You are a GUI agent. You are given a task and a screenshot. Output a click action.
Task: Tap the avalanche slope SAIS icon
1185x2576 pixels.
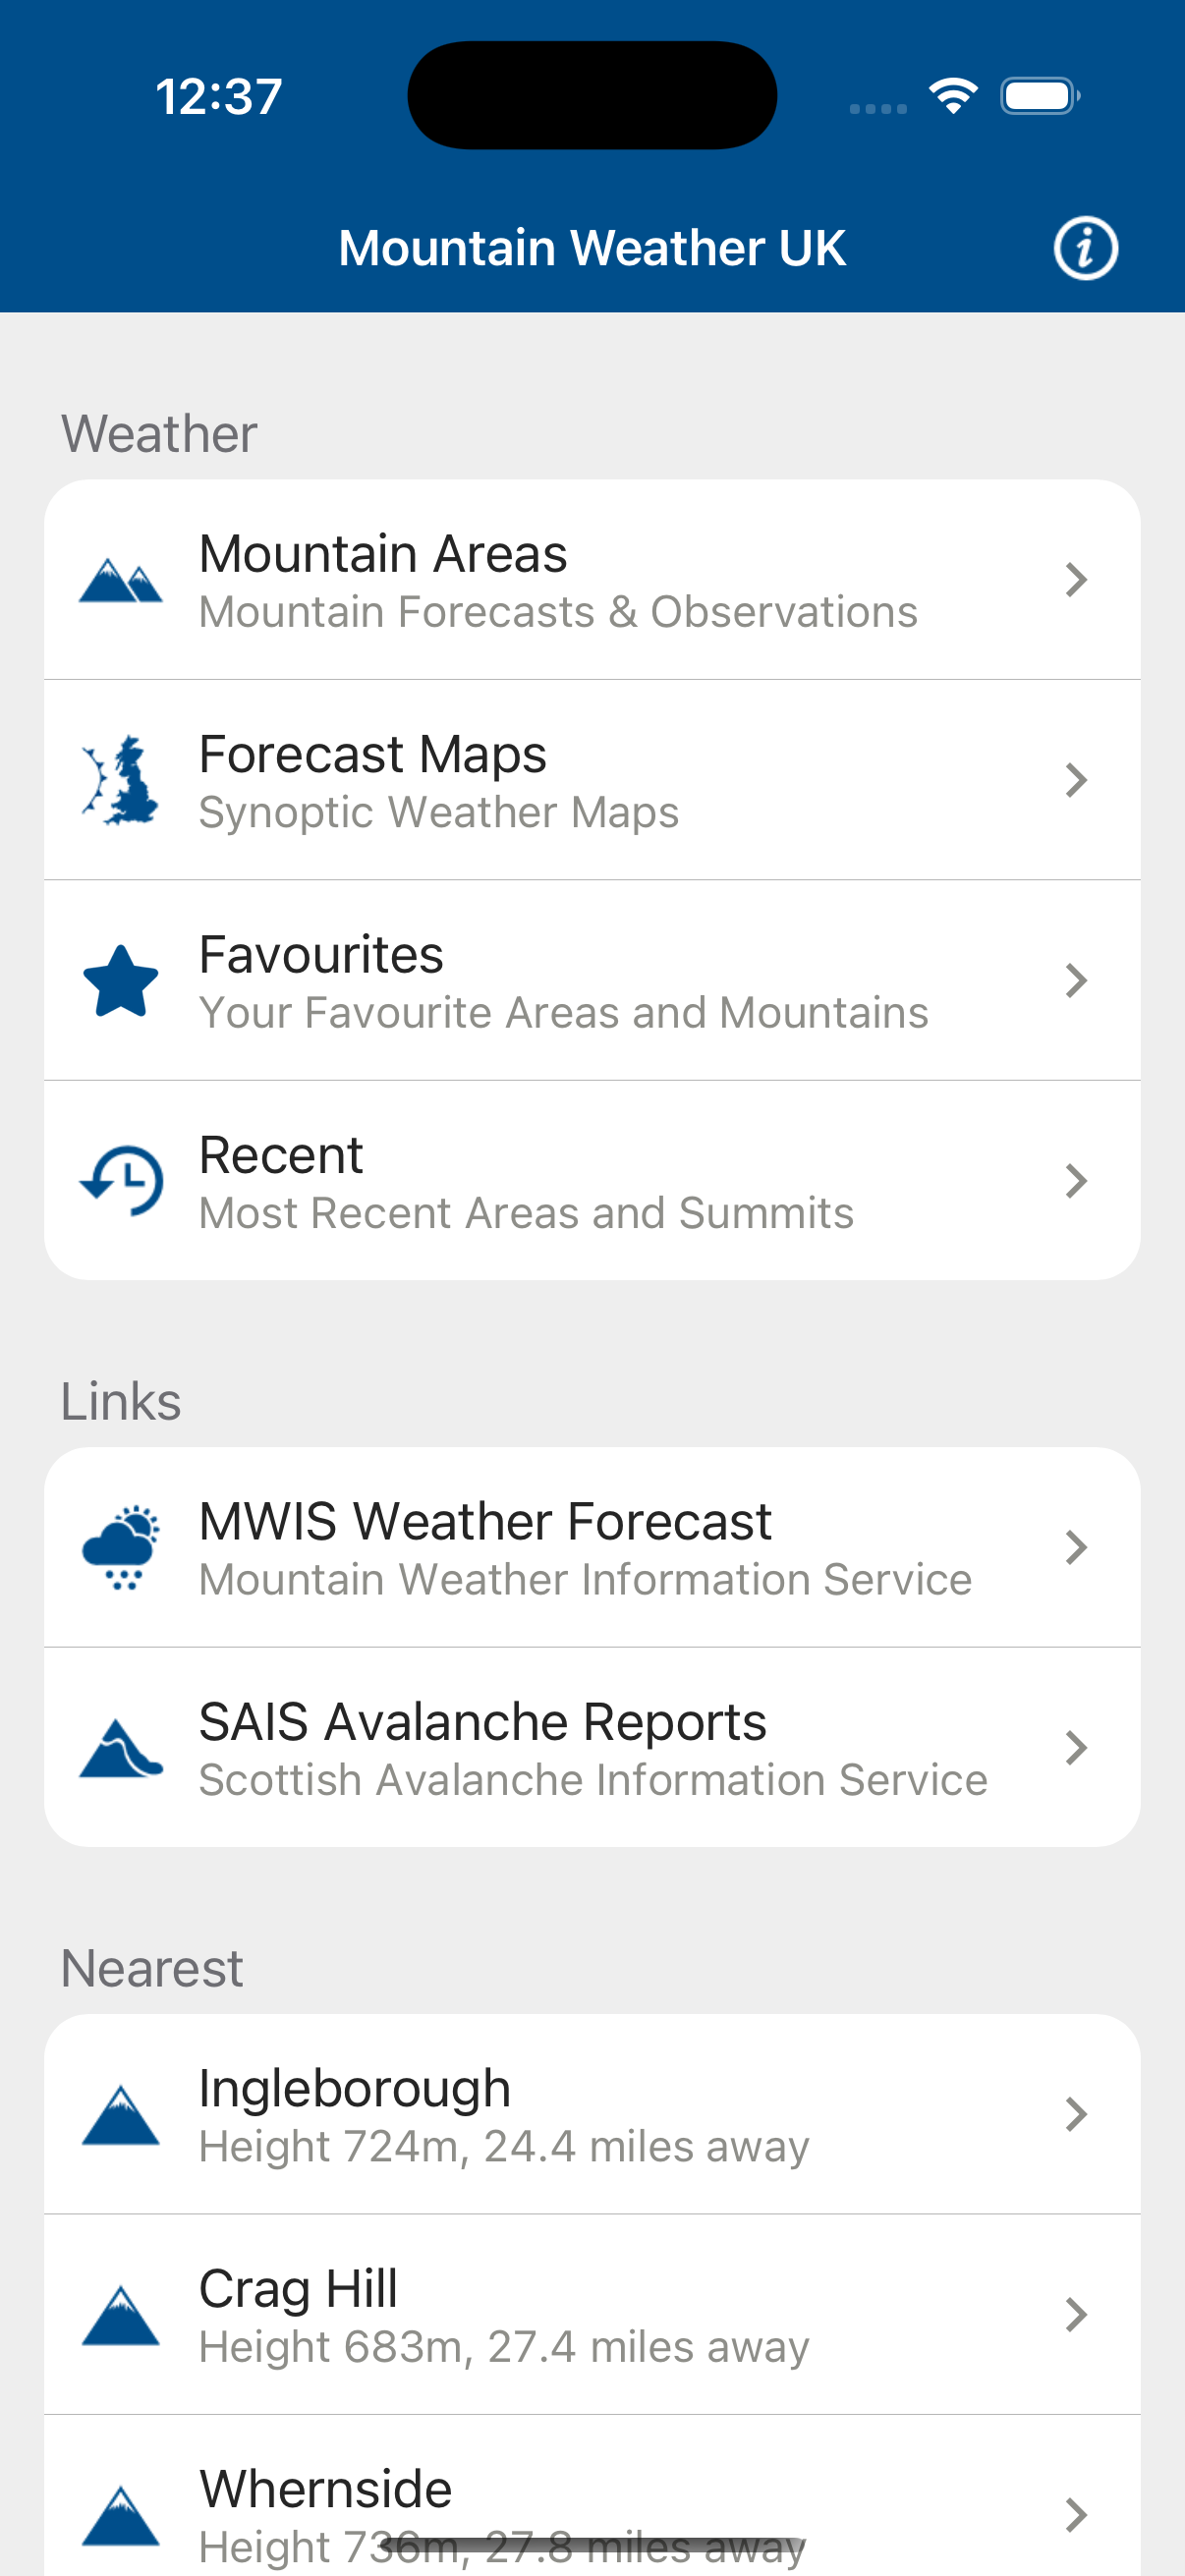coord(121,1748)
